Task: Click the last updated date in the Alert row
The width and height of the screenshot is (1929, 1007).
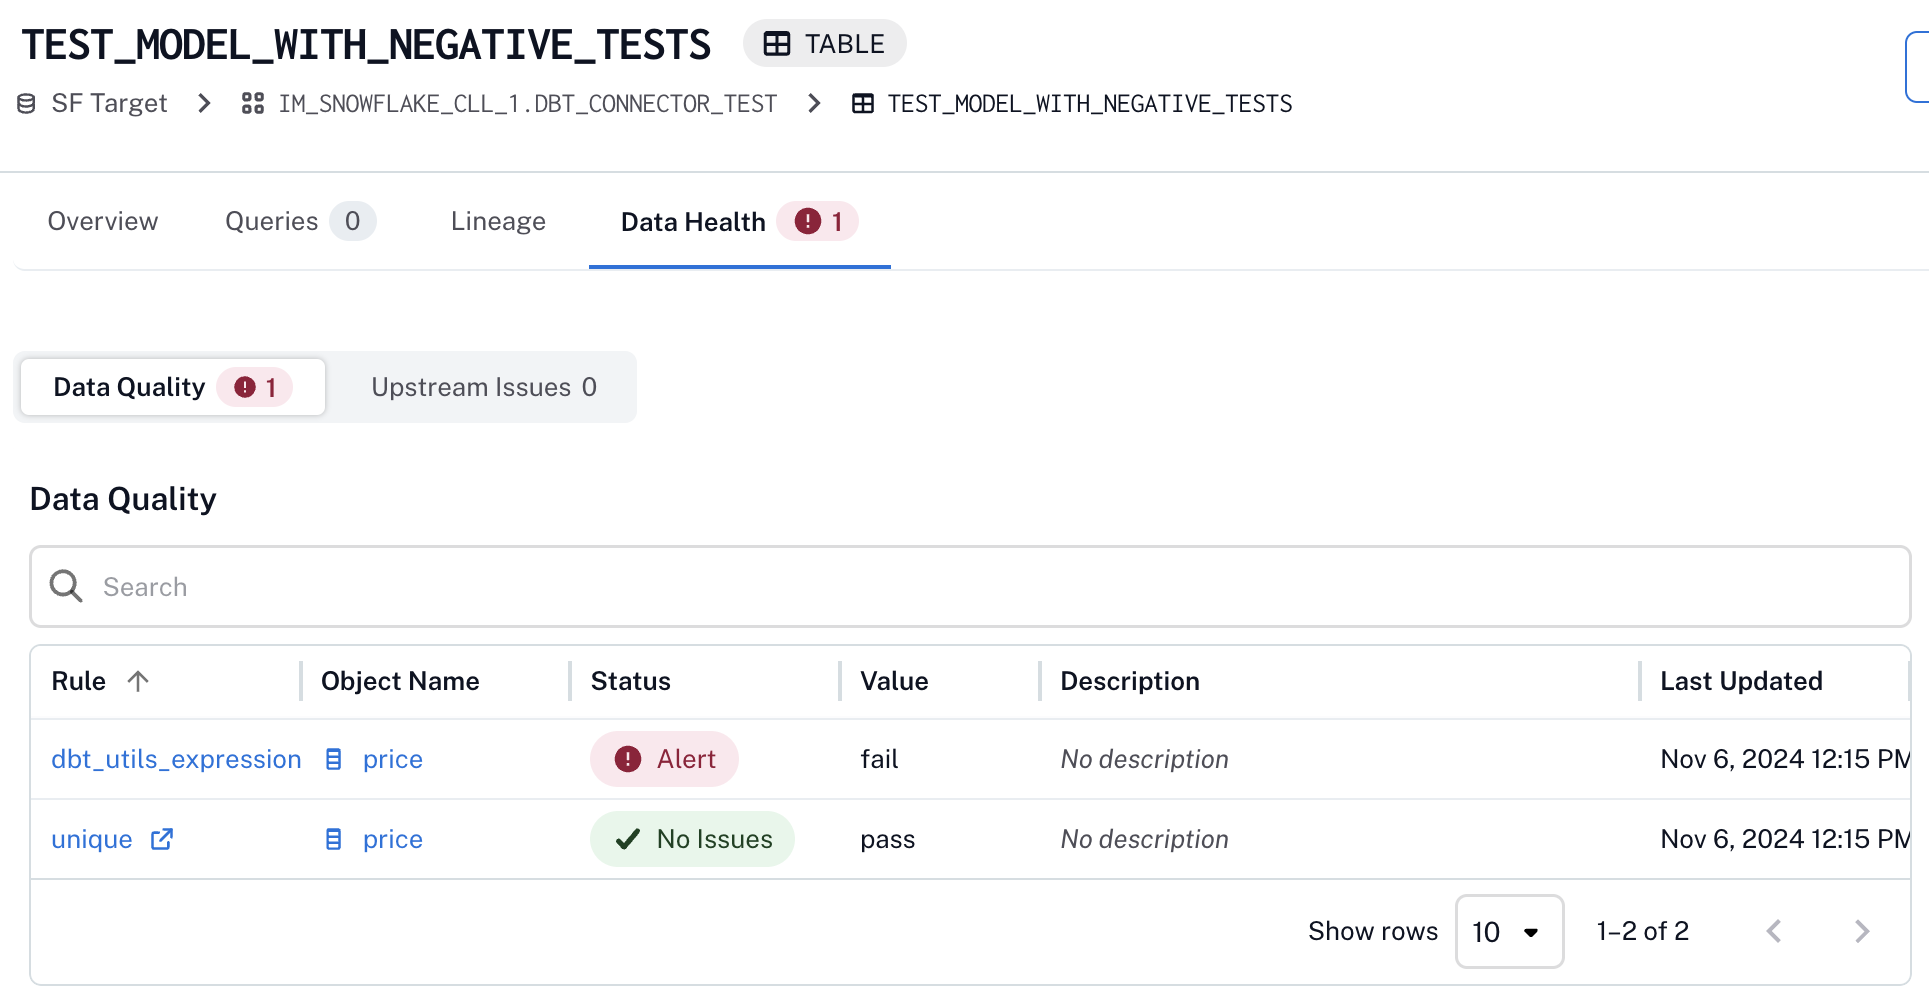Action: (x=1785, y=759)
